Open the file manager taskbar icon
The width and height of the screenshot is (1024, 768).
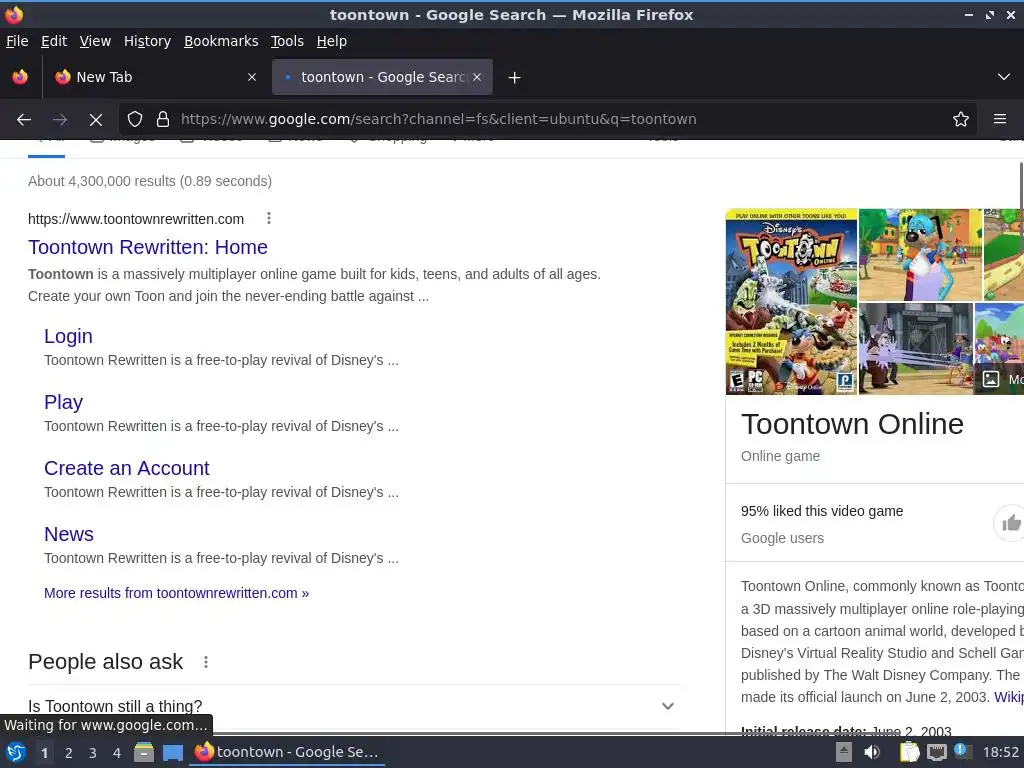pos(144,752)
